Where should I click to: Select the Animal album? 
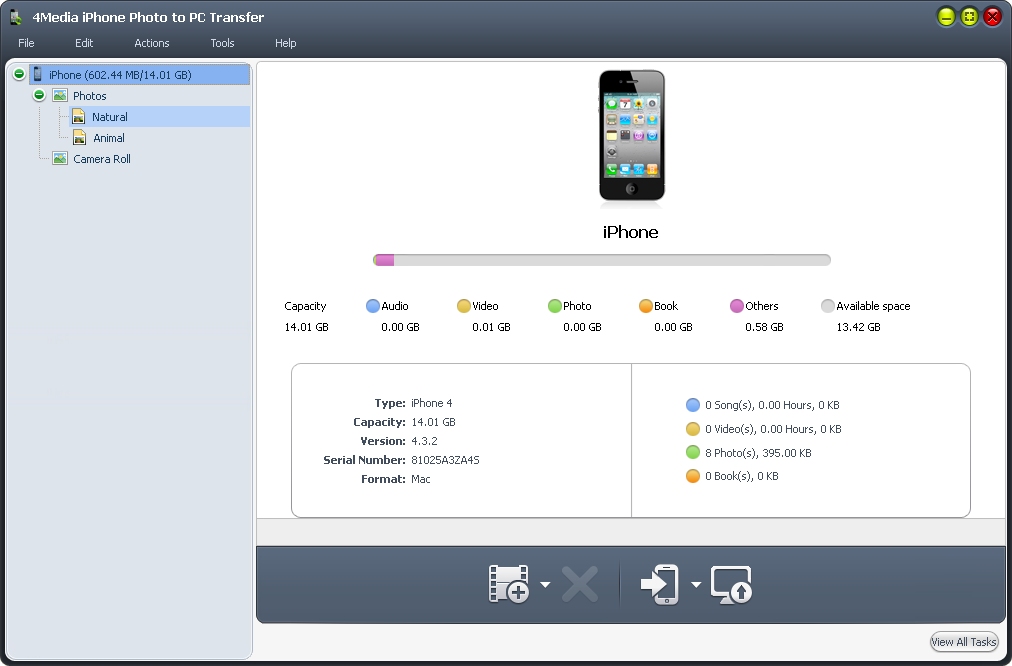tap(109, 138)
